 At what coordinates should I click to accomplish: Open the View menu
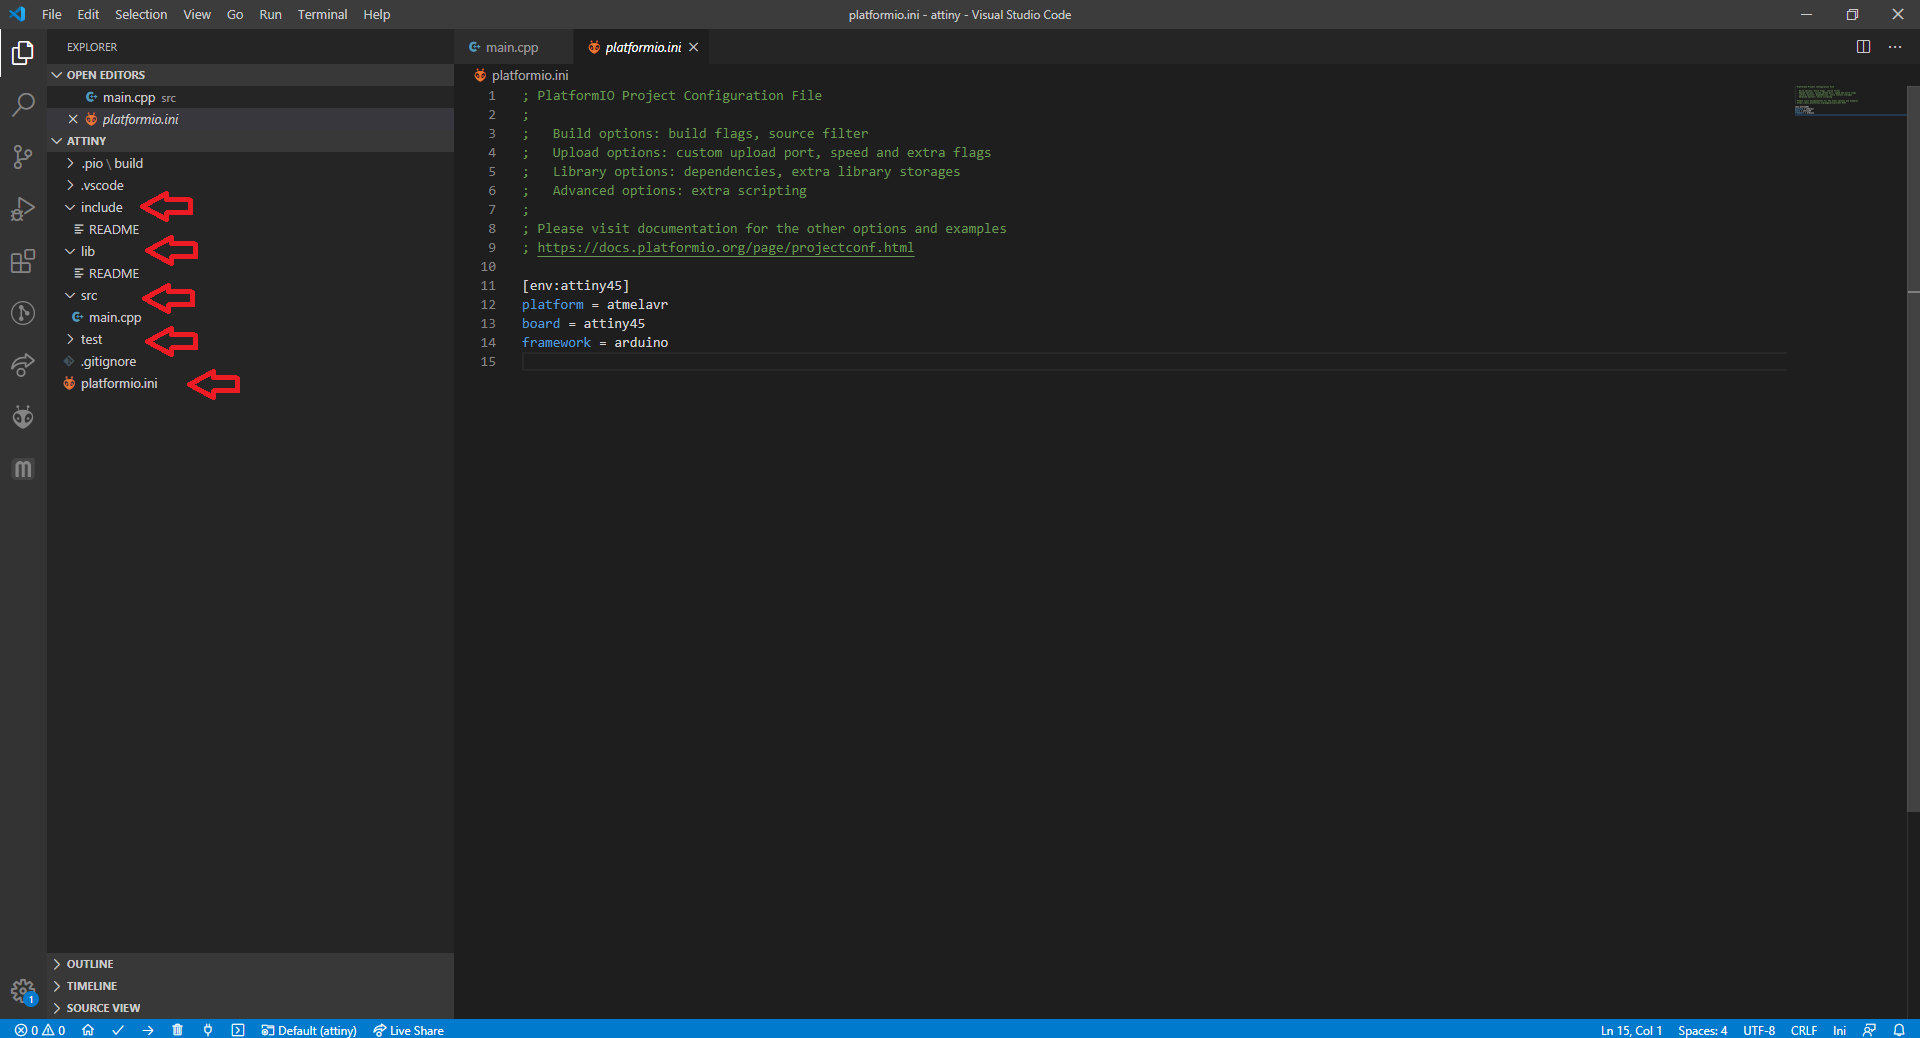click(197, 14)
